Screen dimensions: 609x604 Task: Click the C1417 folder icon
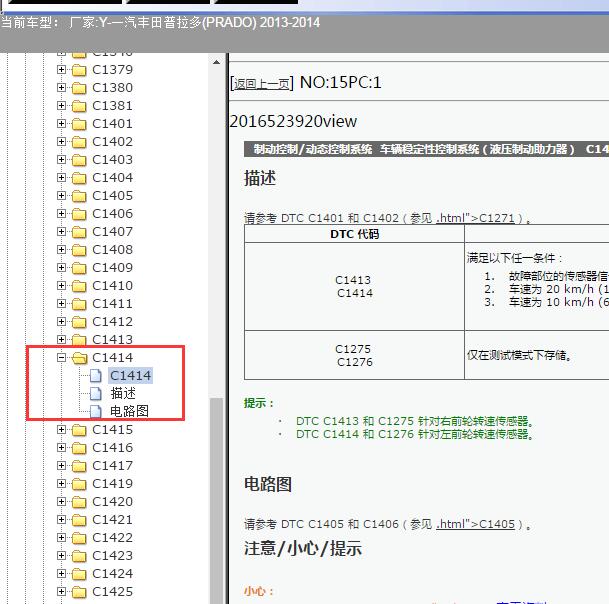[79, 465]
